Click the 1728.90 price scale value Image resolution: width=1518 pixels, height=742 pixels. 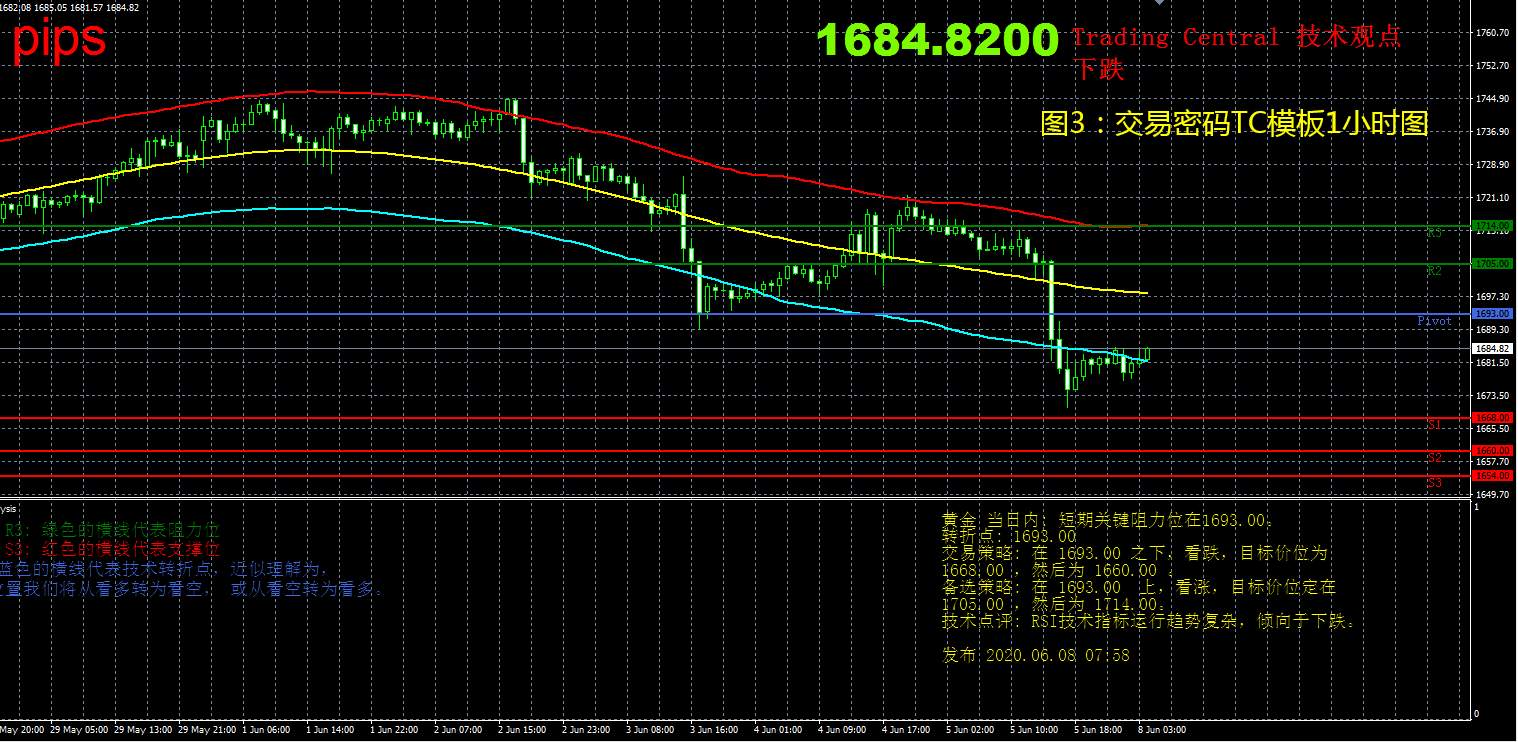(1493, 165)
